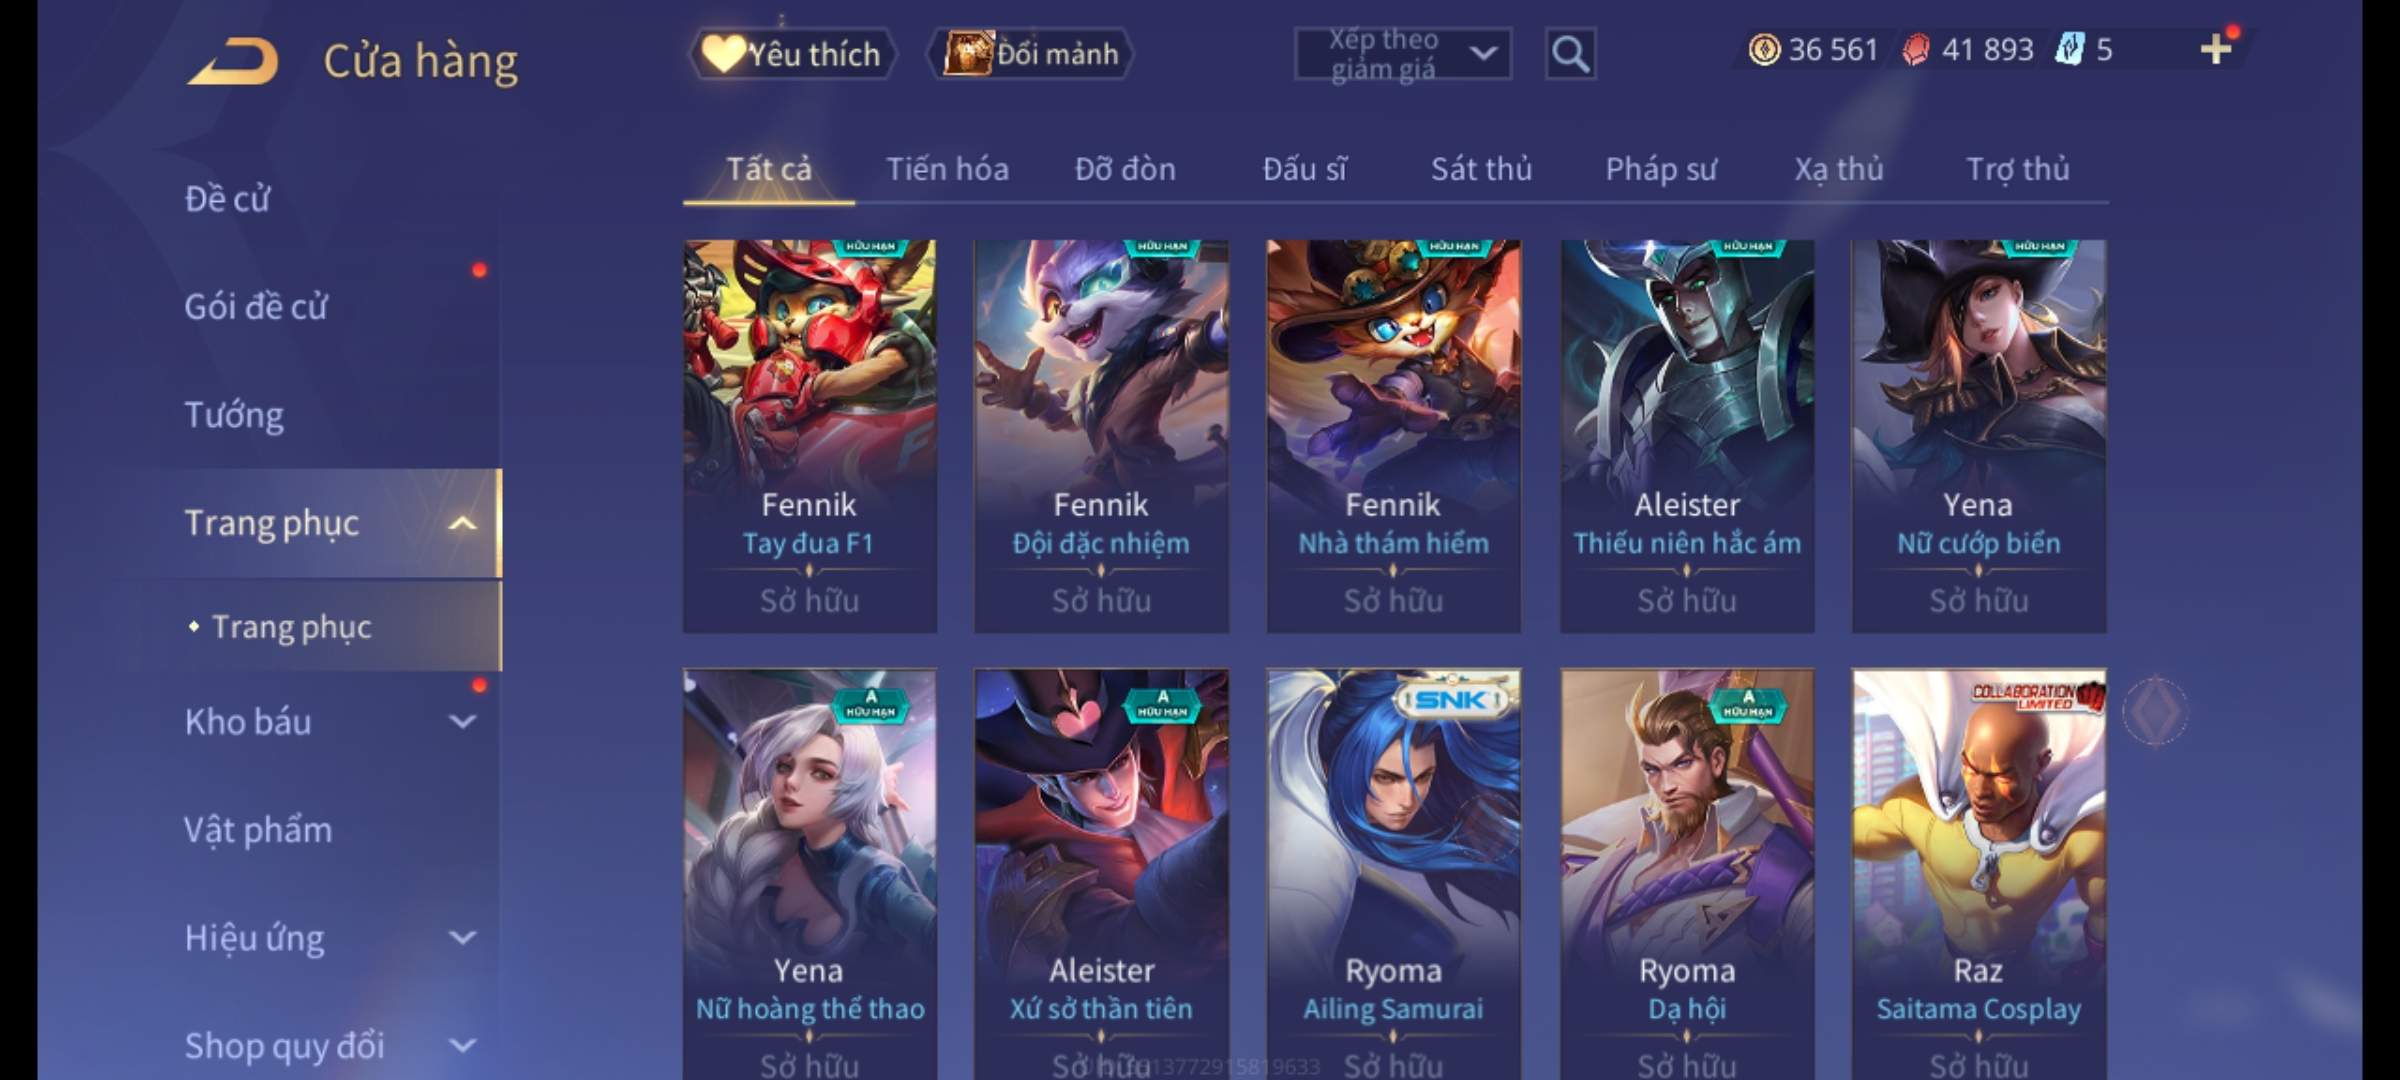Open the search magnifier icon
This screenshot has width=2400, height=1080.
coord(1570,54)
